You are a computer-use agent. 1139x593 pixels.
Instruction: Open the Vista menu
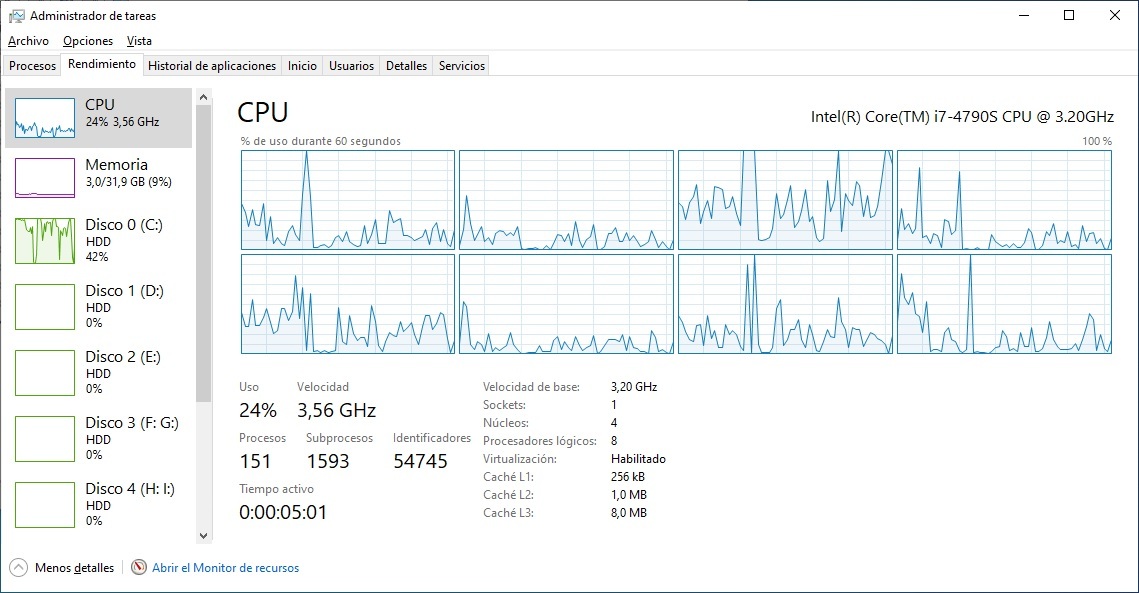click(x=139, y=41)
